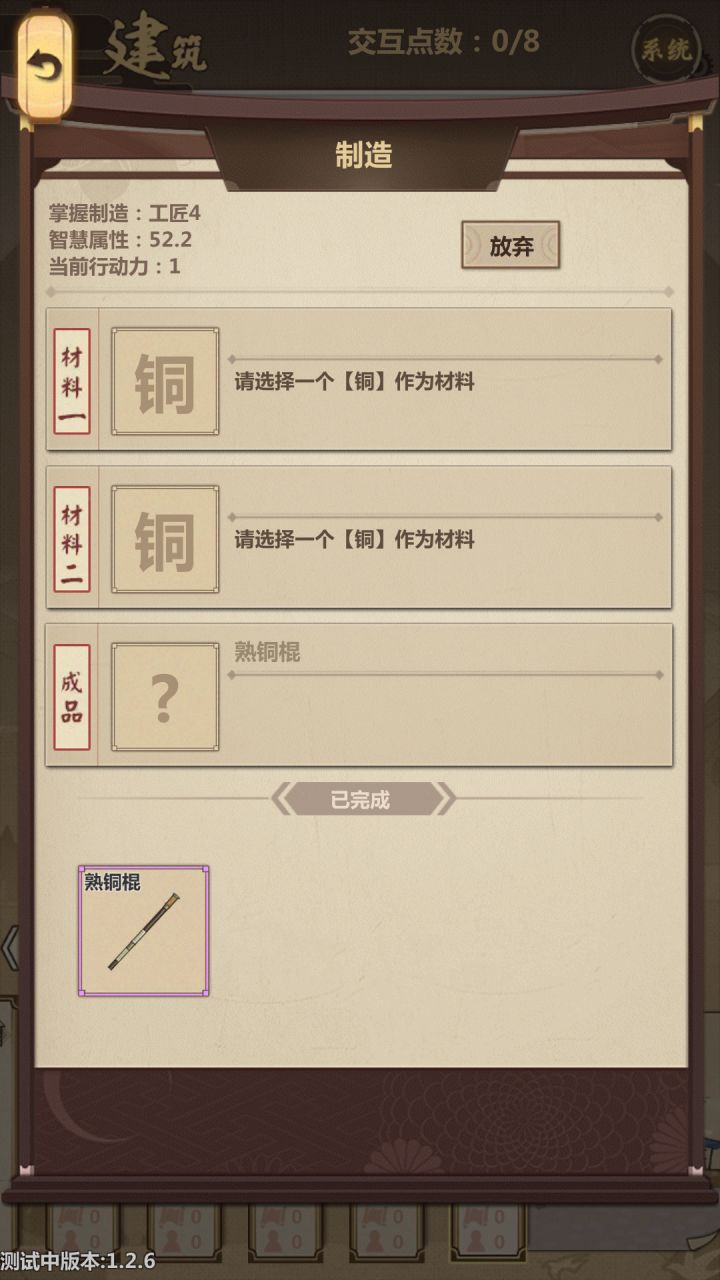Screen dimensions: 720x1280
Task: Click the right chevron of 已完成 banner
Action: point(445,799)
